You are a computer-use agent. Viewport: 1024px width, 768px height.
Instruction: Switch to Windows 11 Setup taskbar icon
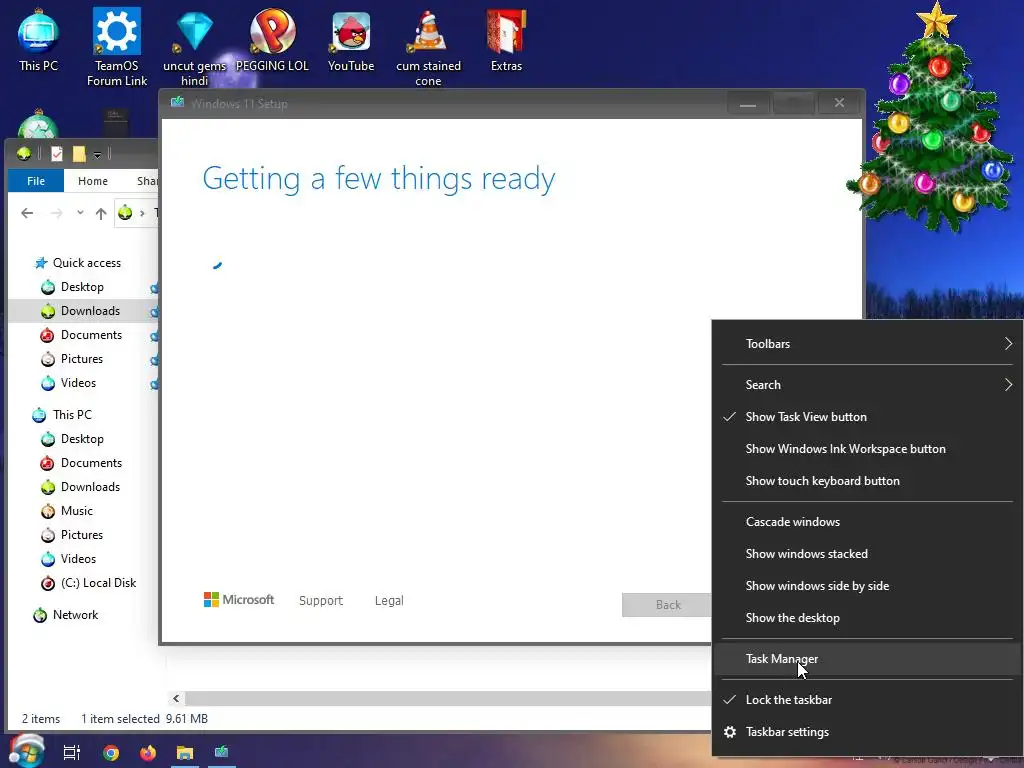click(x=221, y=752)
